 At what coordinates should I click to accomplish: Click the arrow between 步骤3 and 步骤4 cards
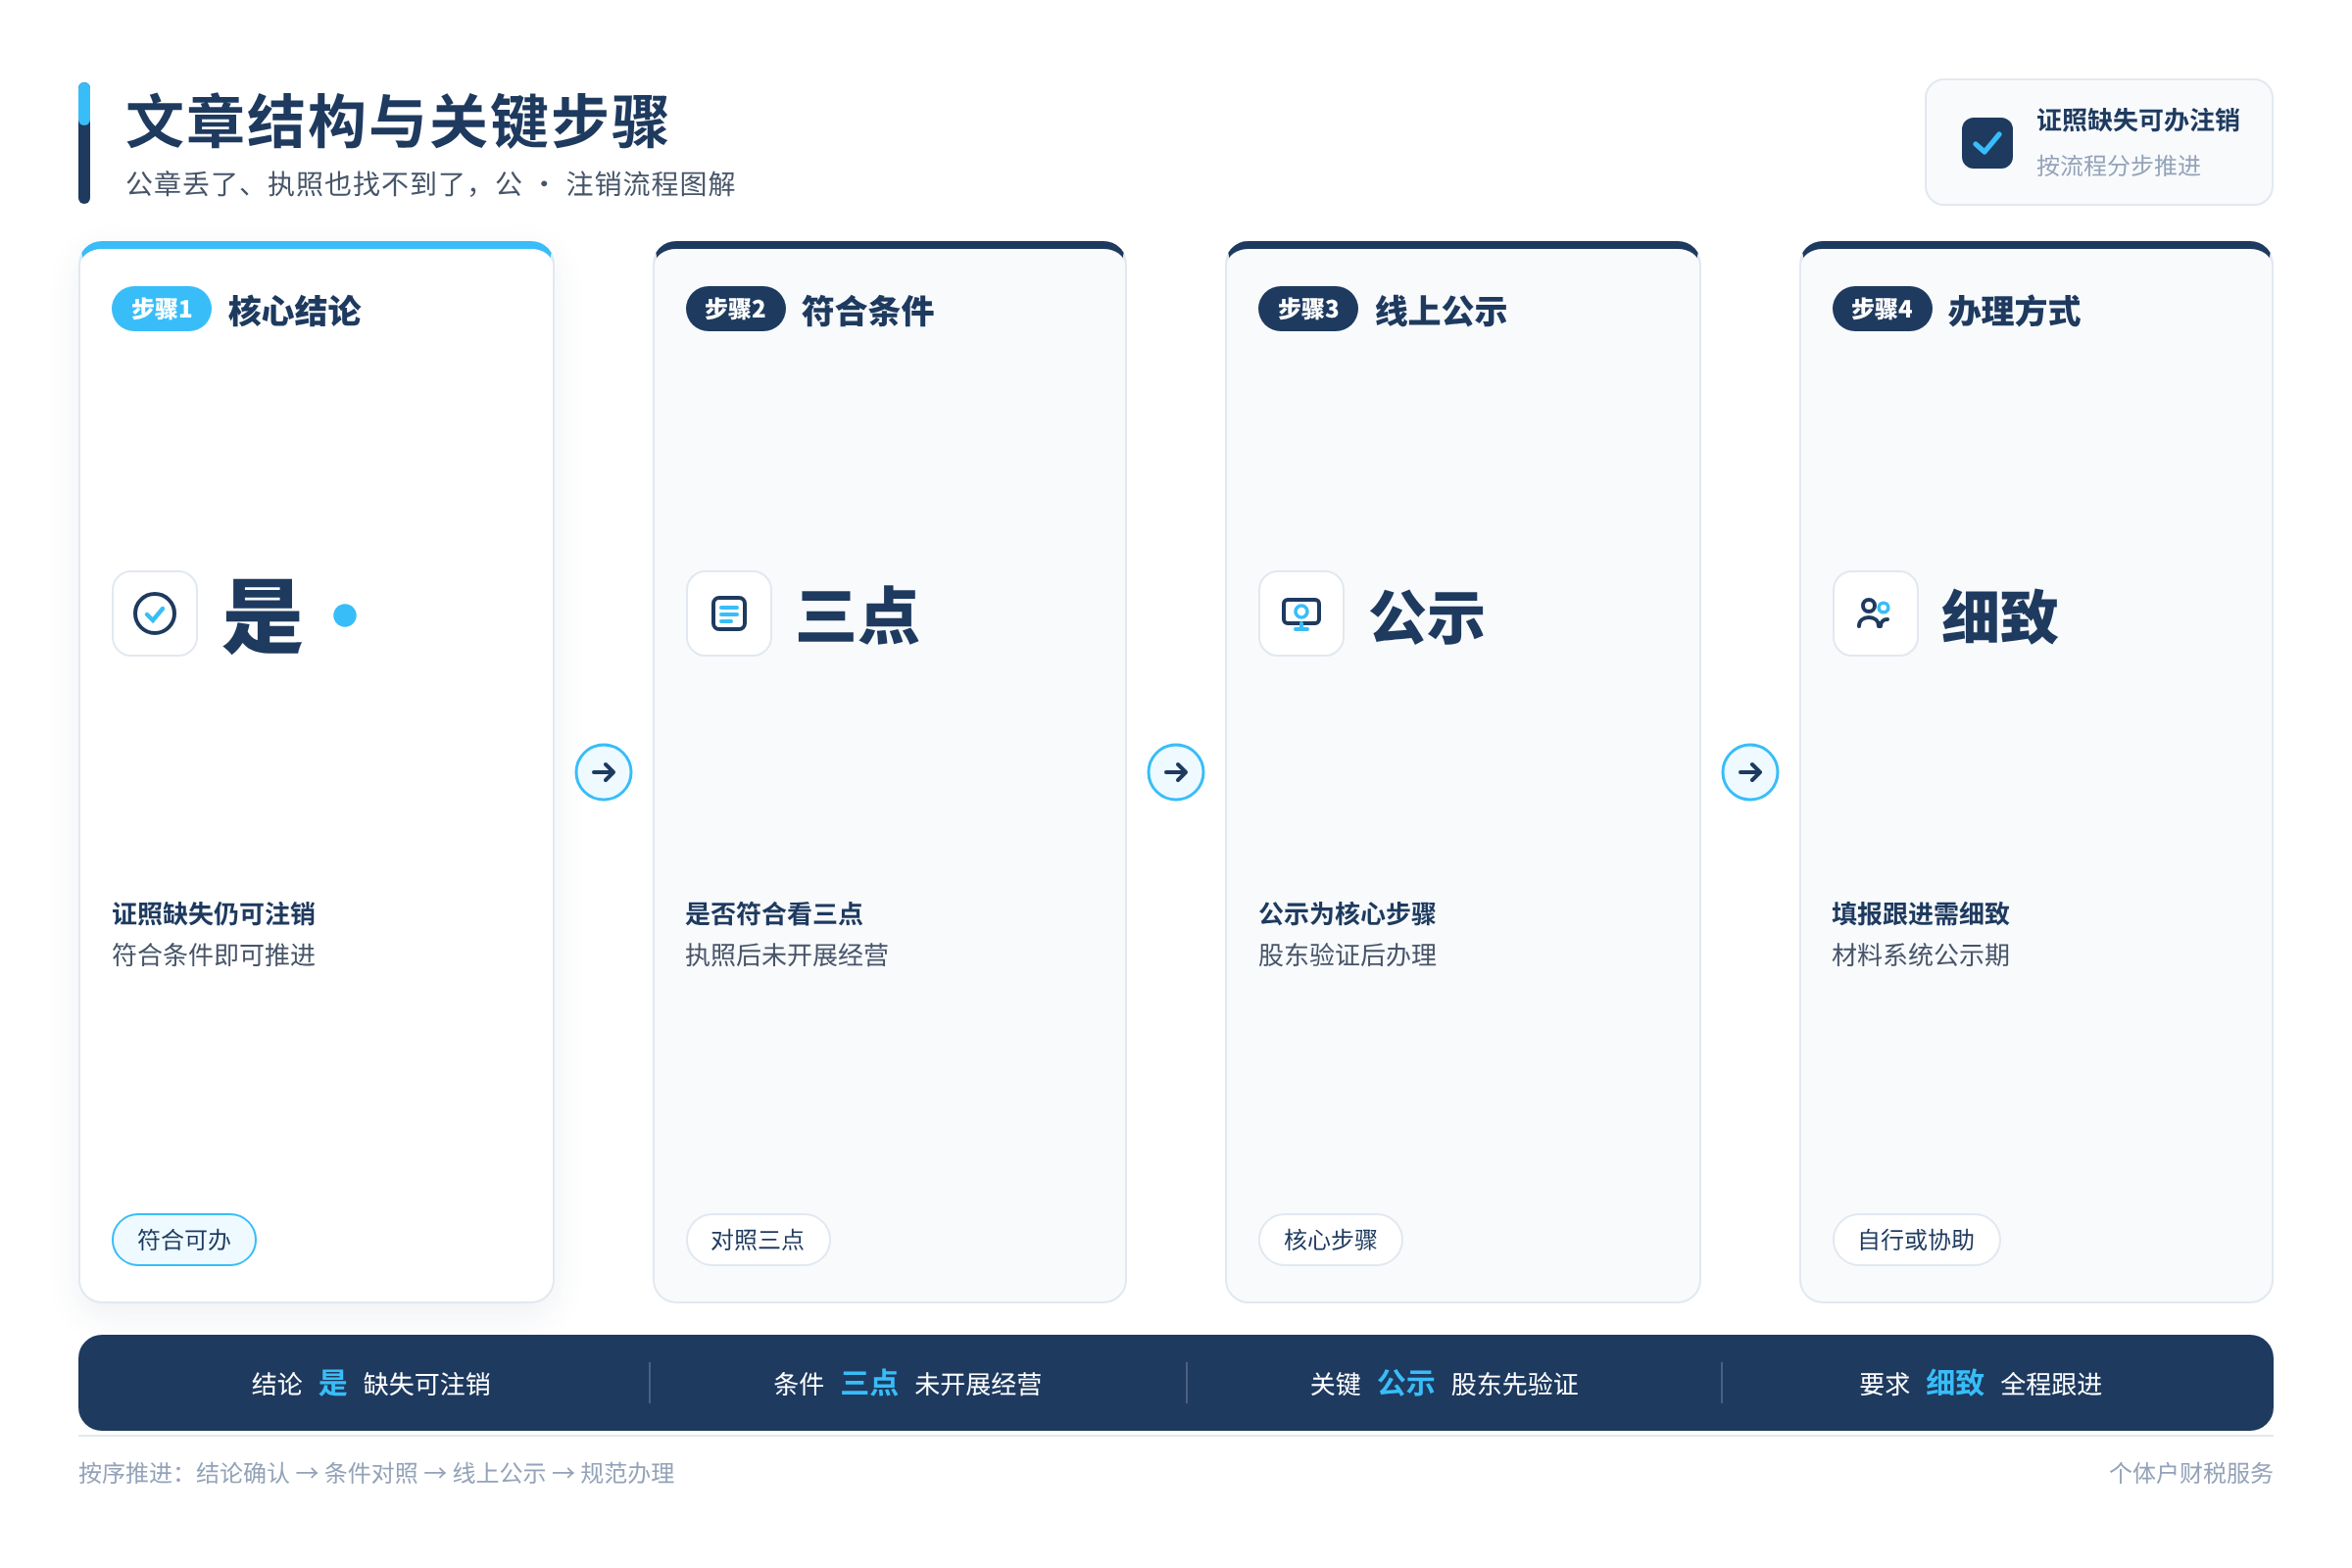[1750, 772]
